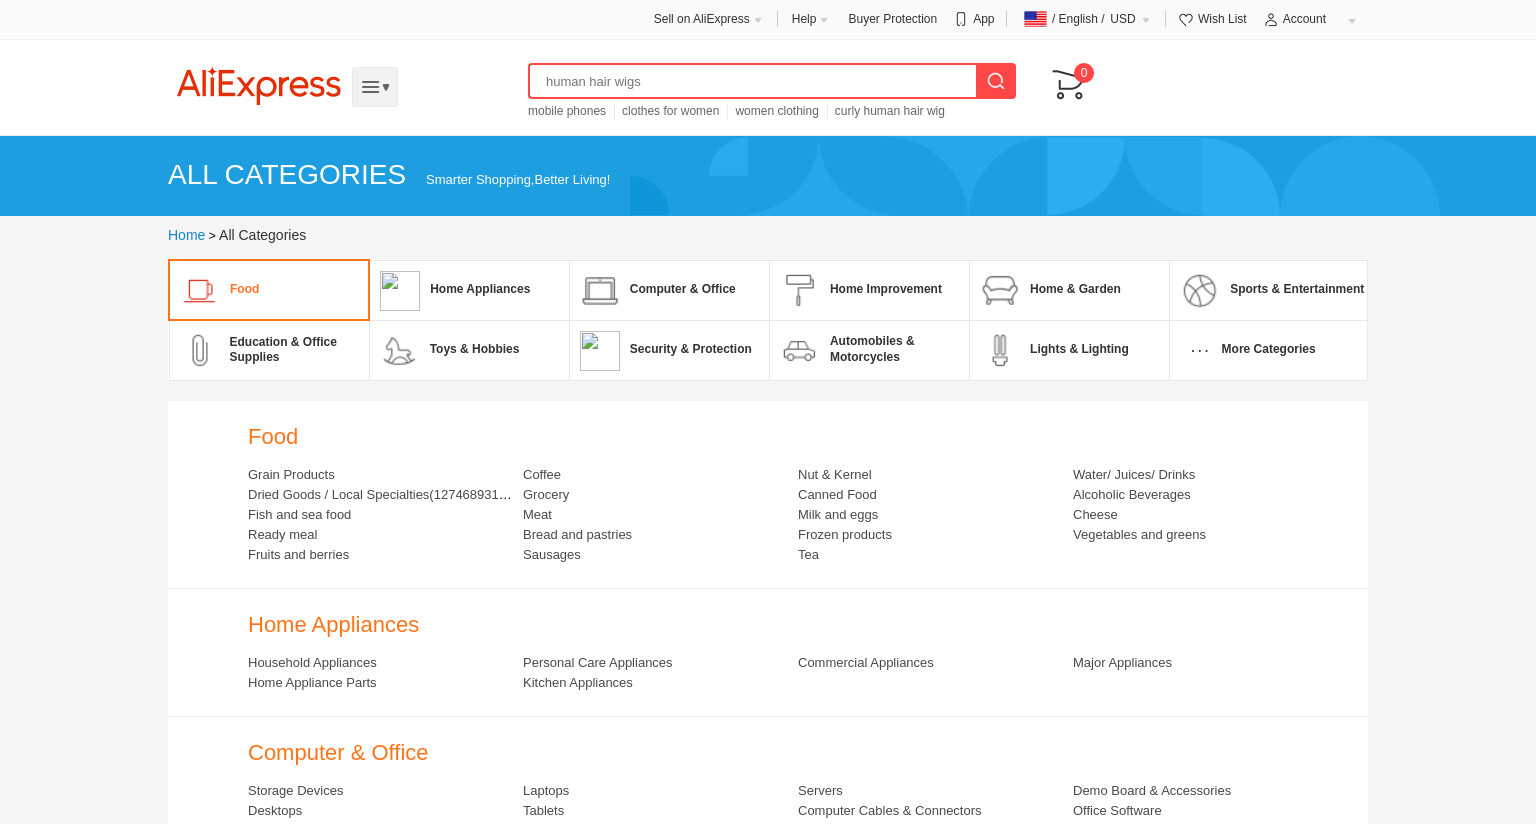Select the Computer & Office category label
The width and height of the screenshot is (1536, 824).
pyautogui.click(x=683, y=289)
